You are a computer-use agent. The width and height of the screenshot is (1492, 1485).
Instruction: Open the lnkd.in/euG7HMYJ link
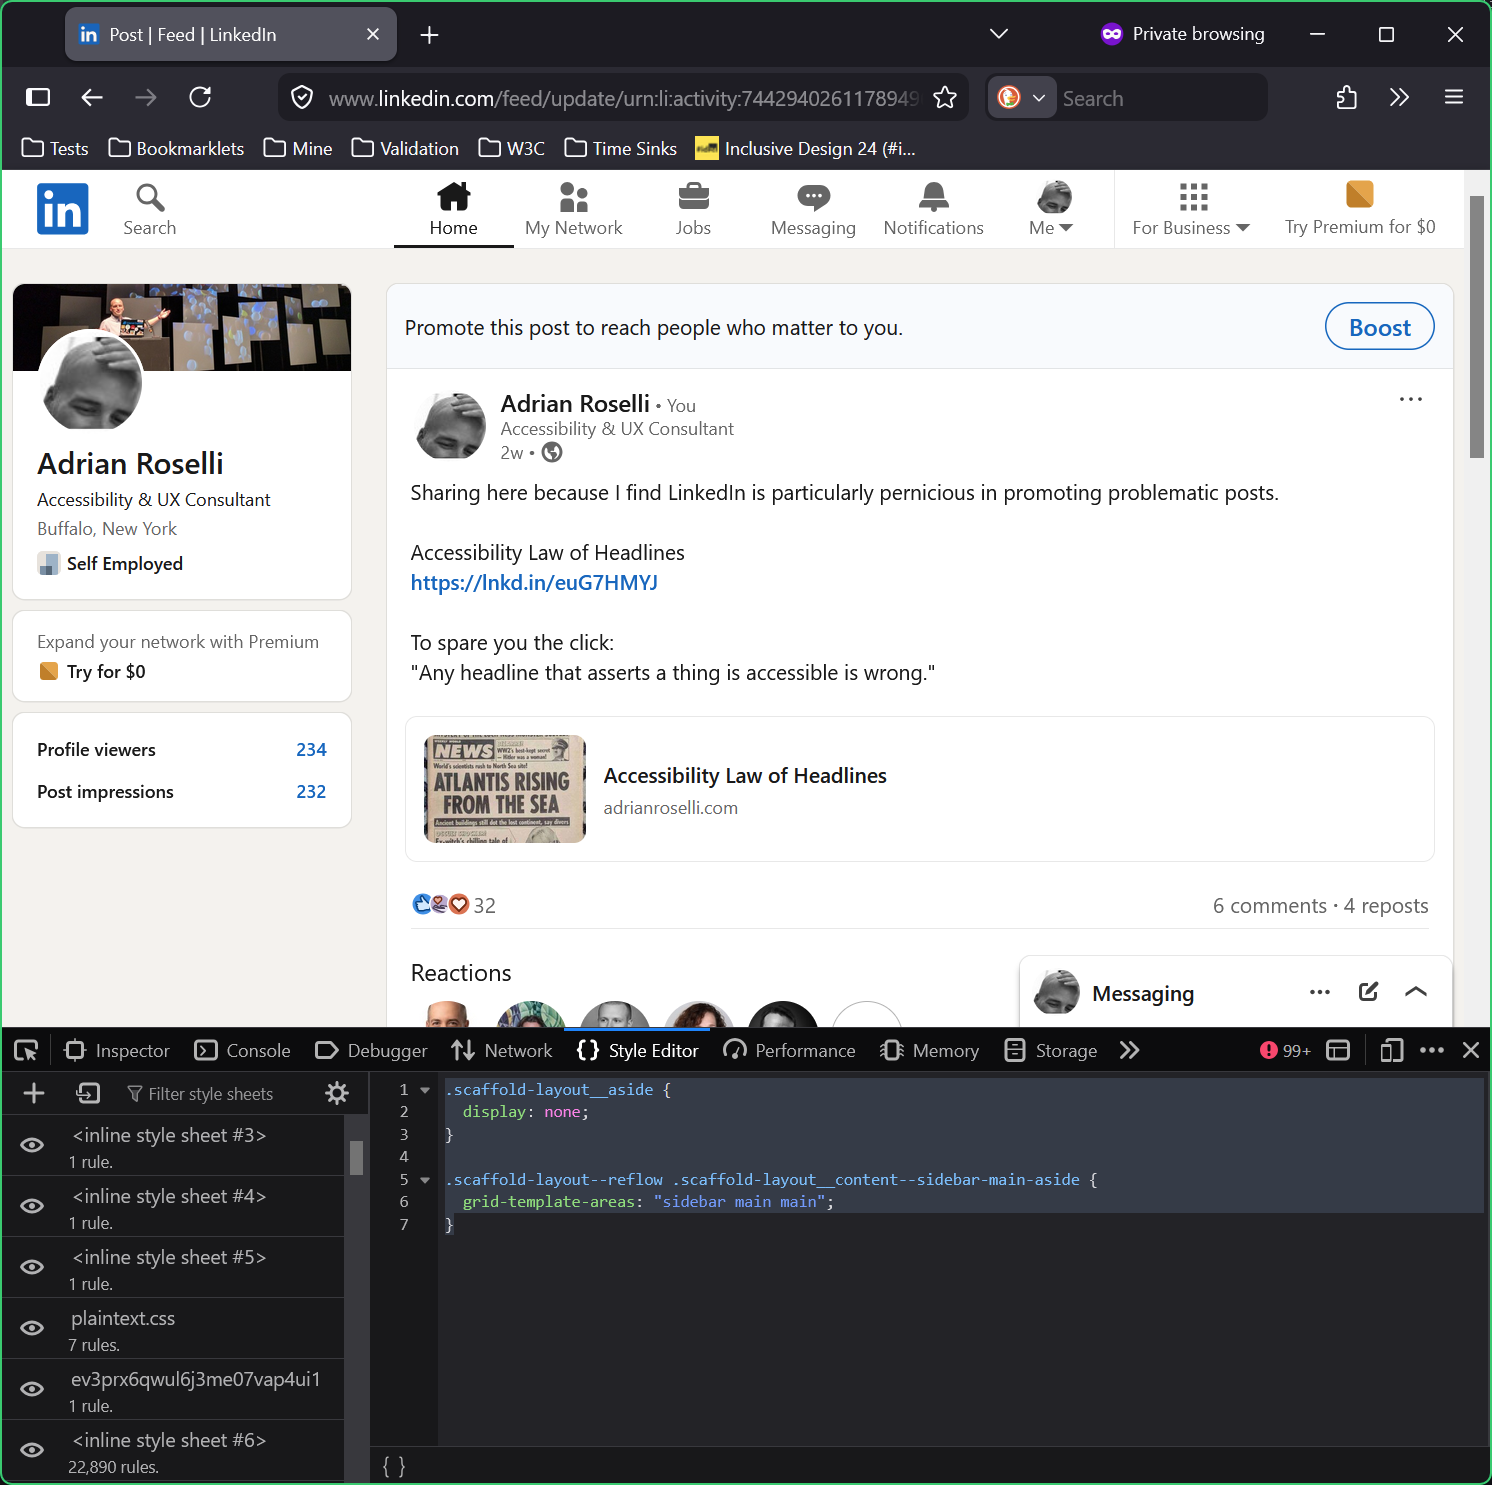[x=534, y=583]
